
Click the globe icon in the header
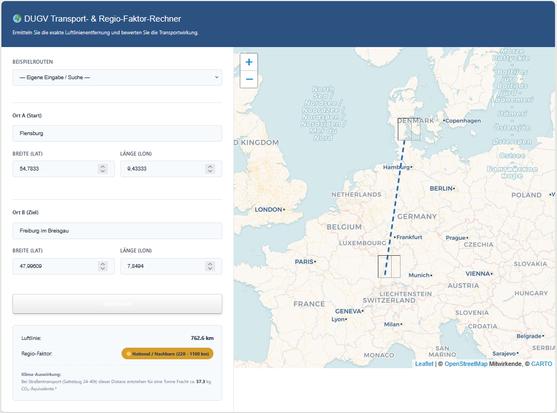point(17,18)
